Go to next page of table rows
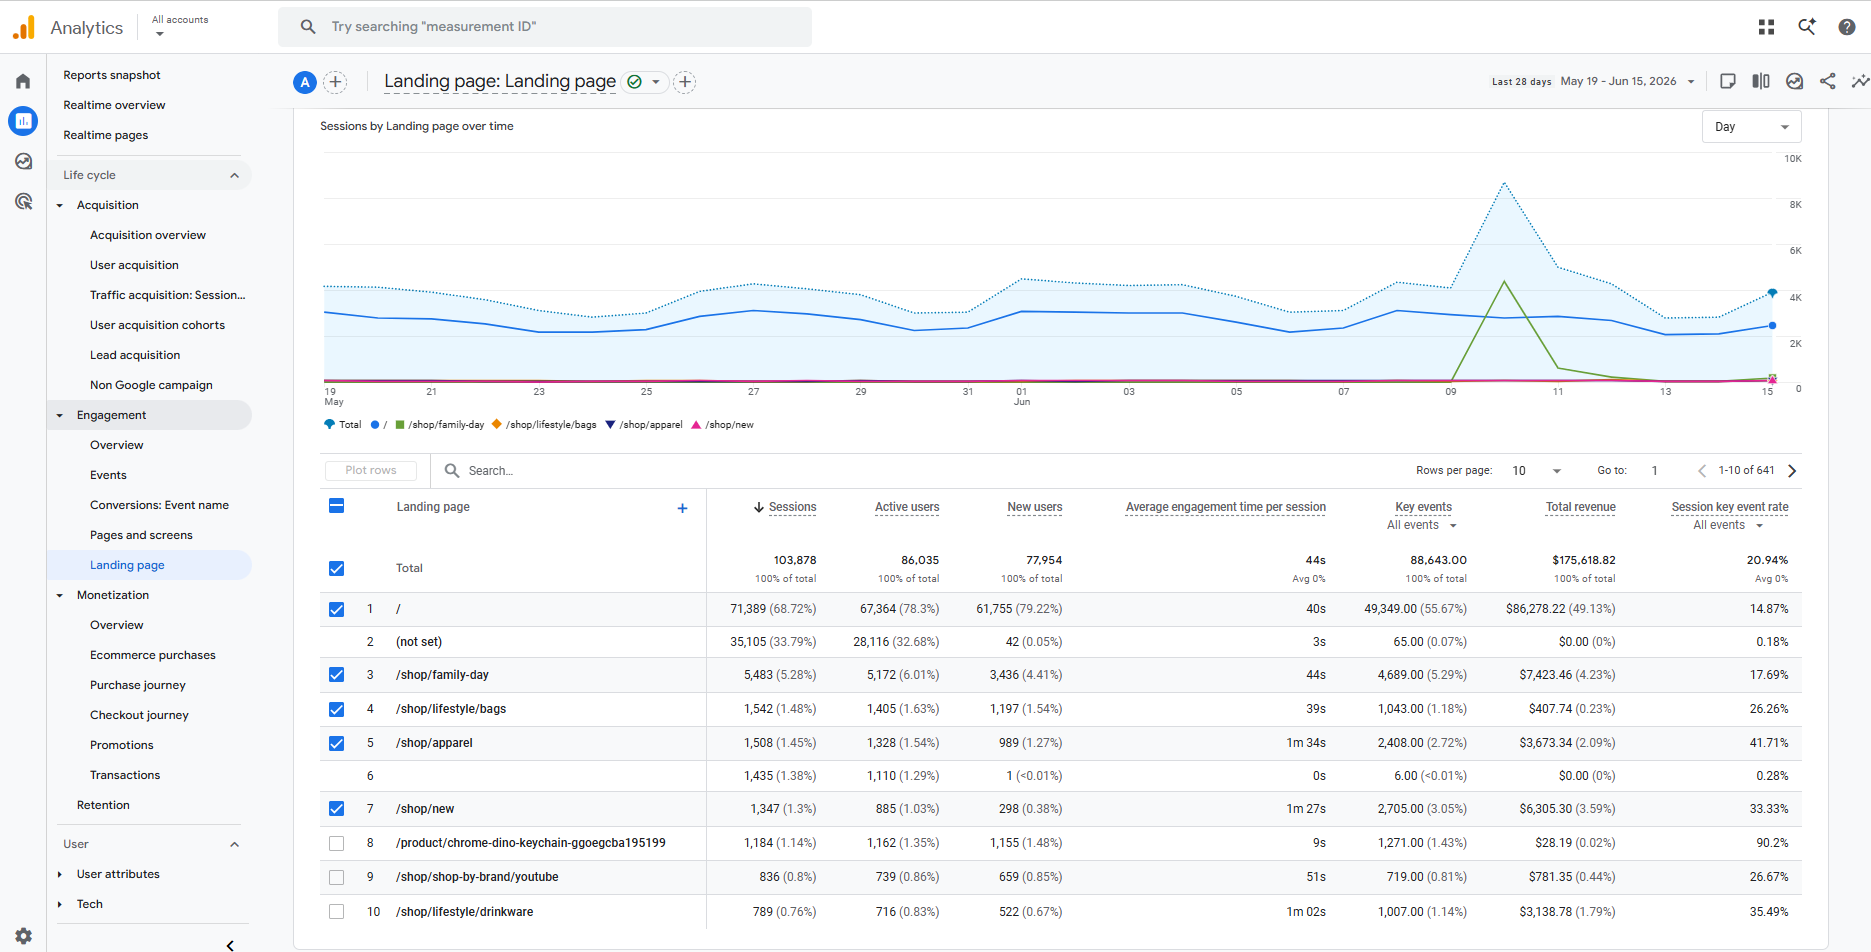 tap(1792, 471)
